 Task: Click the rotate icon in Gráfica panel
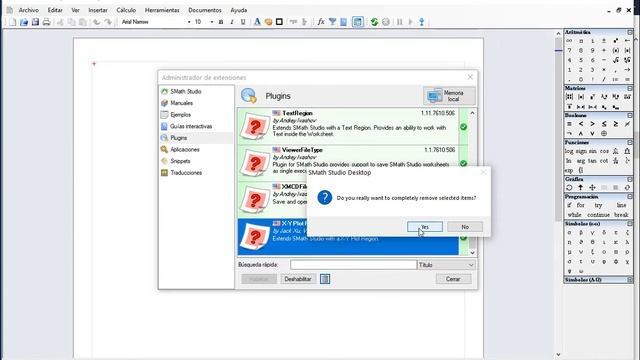pyautogui.click(x=569, y=188)
